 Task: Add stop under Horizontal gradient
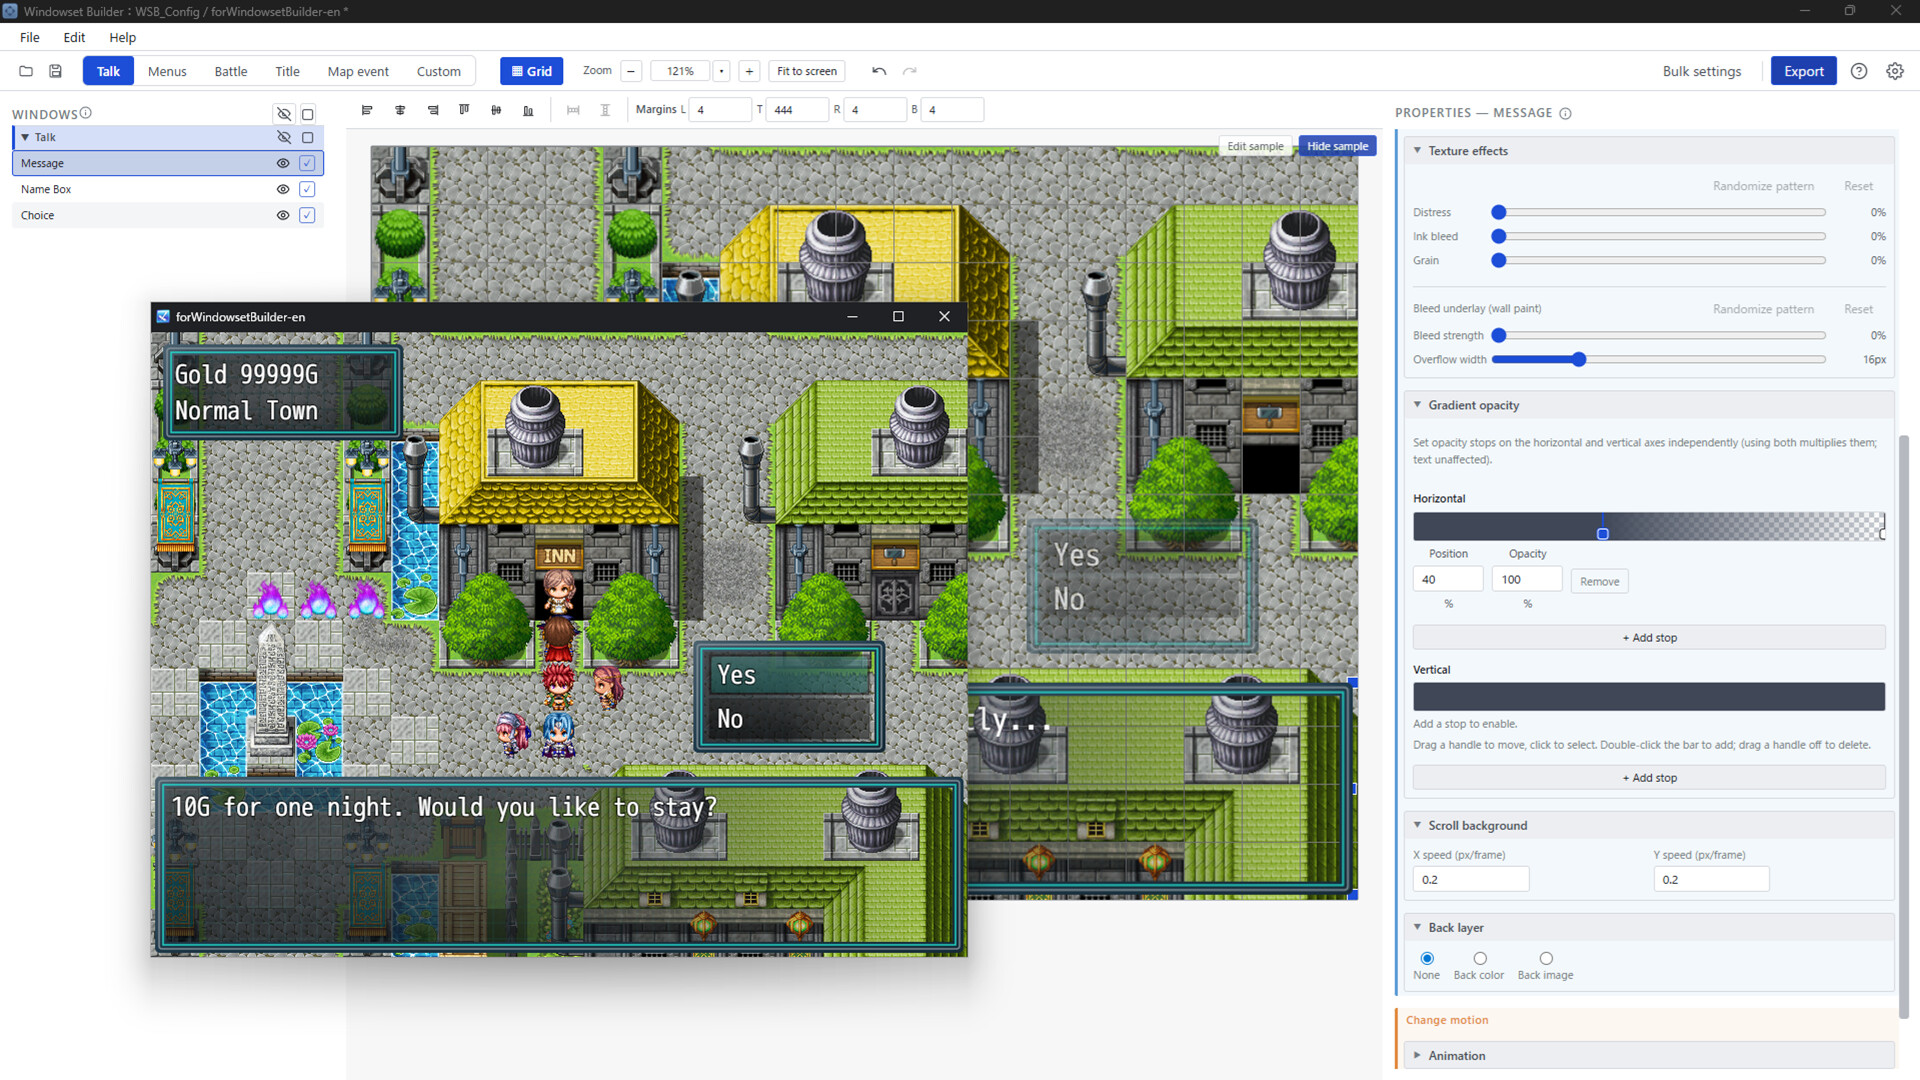coord(1649,637)
